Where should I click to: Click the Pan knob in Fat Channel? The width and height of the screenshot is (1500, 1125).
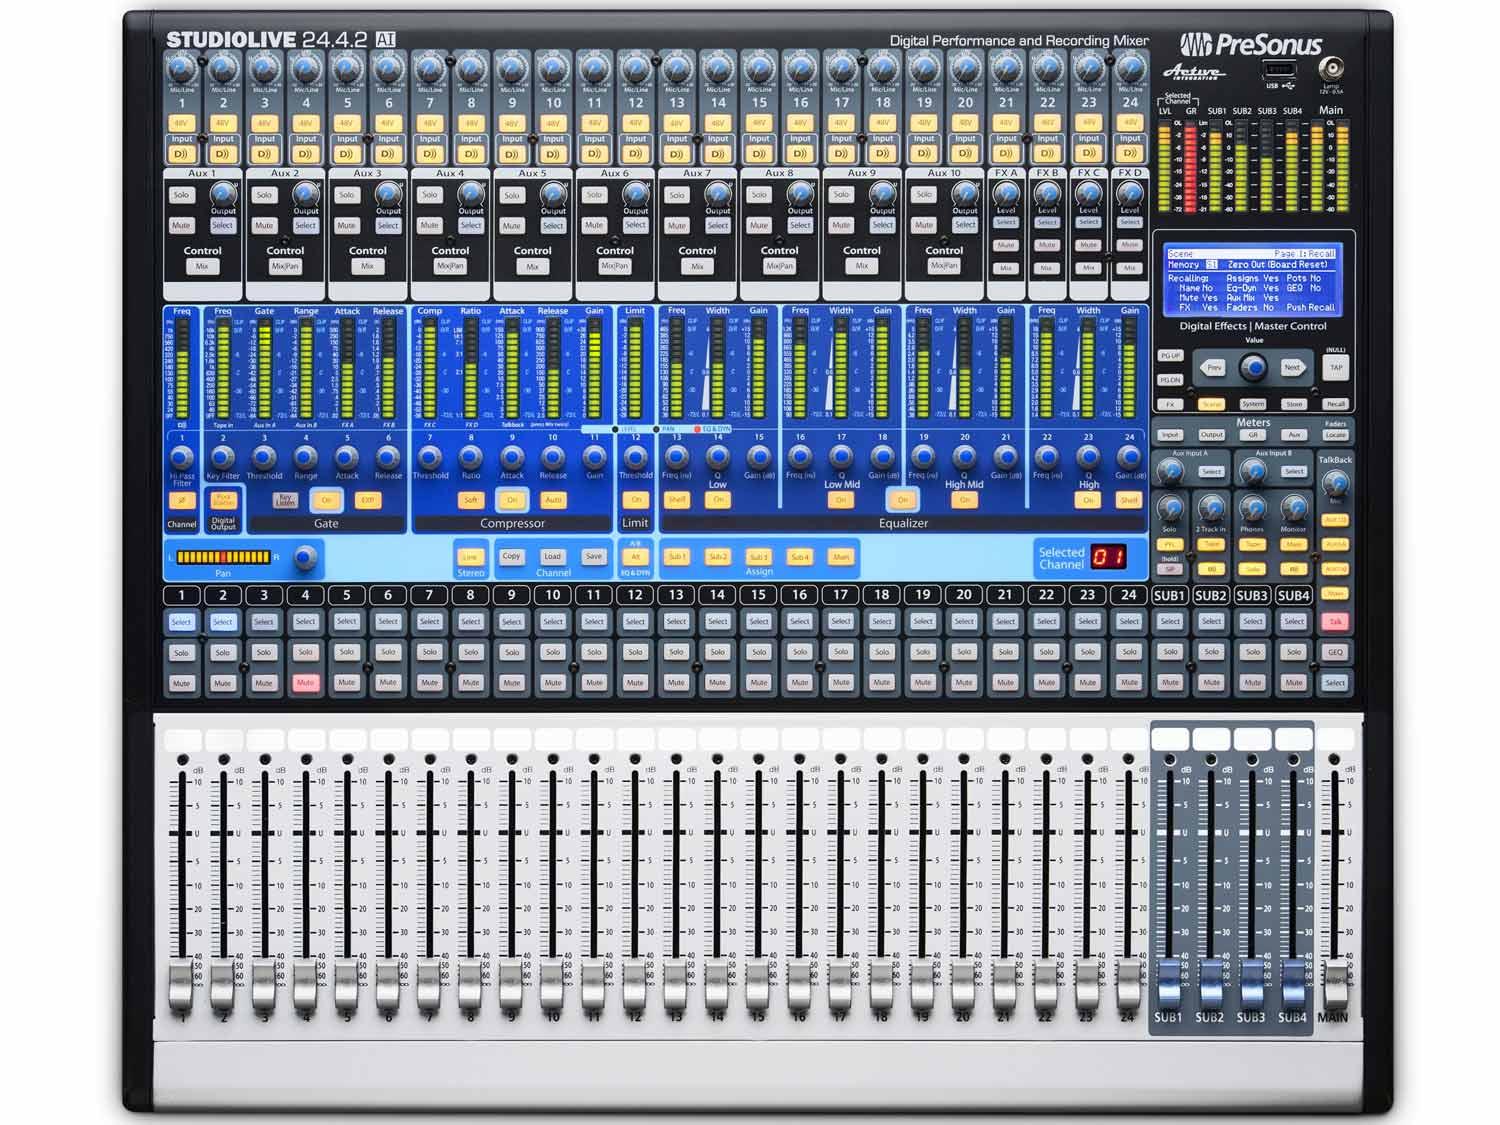coord(306,558)
